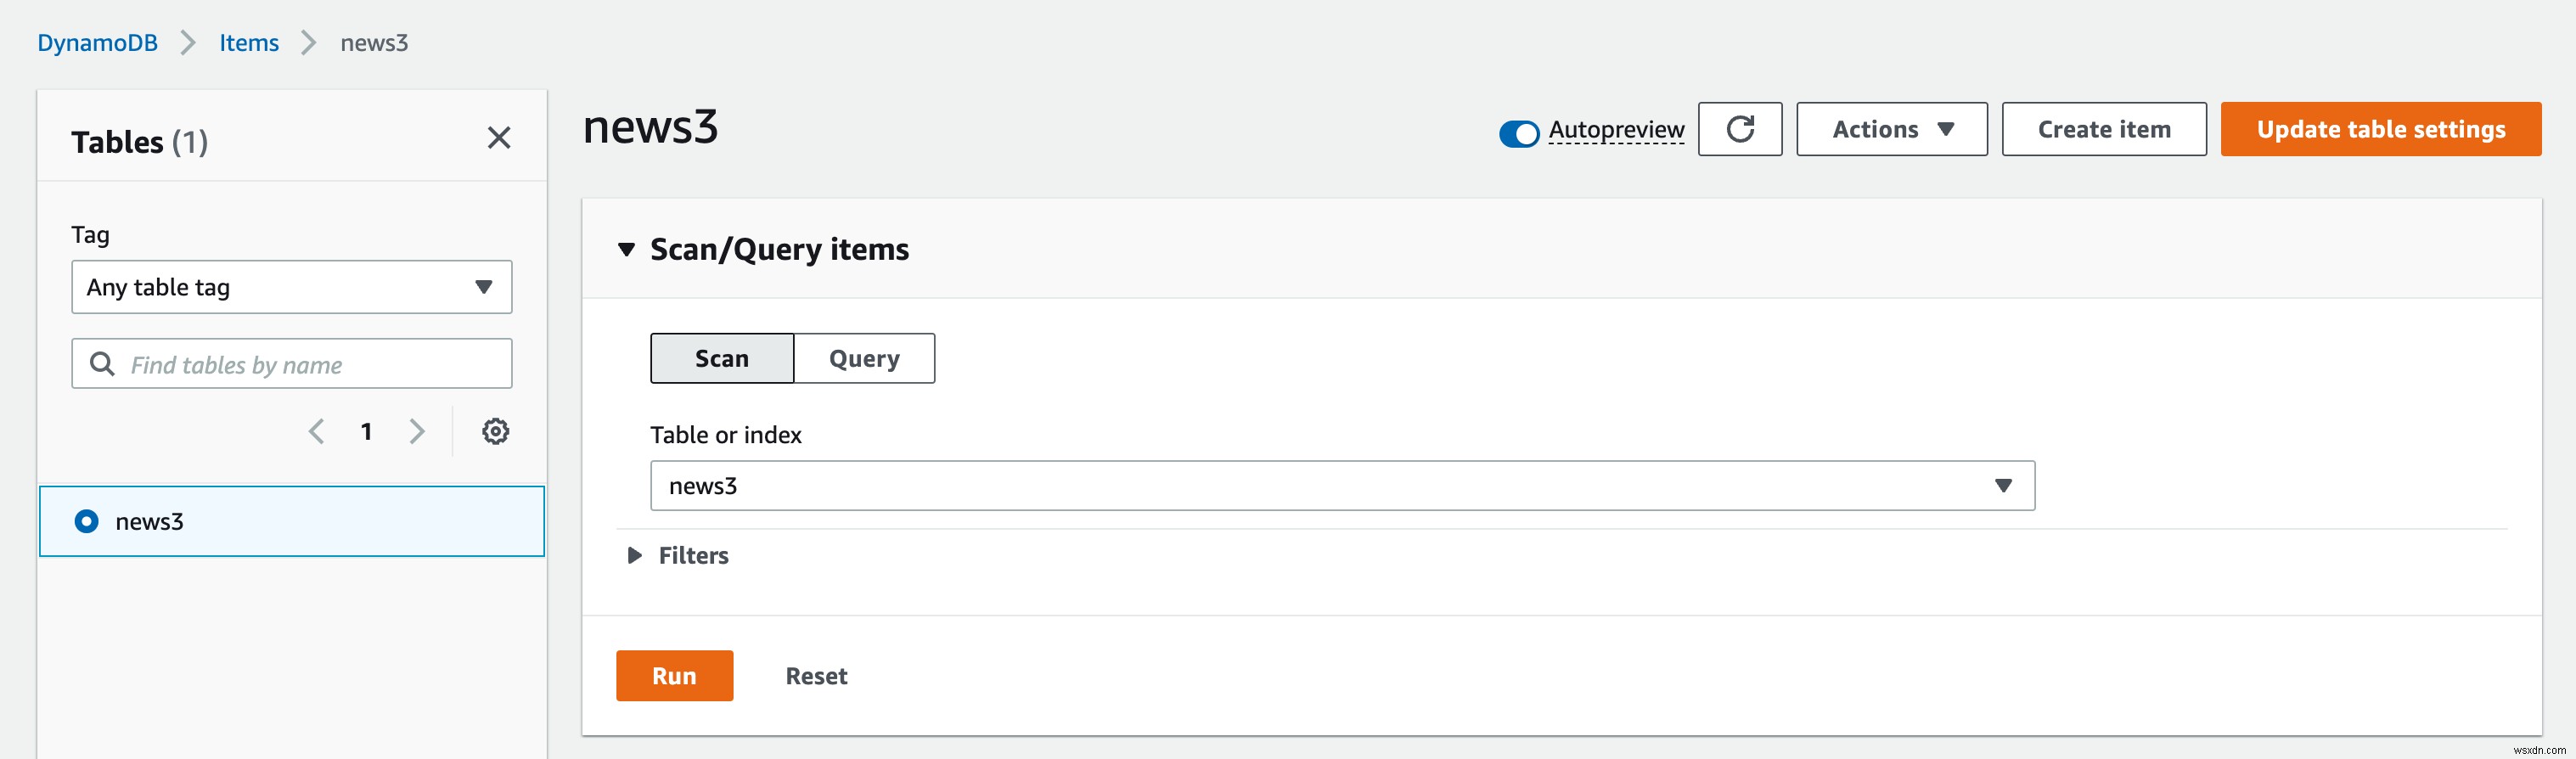Run the scan on news3
Viewport: 2576px width, 759px height.
pyautogui.click(x=674, y=675)
